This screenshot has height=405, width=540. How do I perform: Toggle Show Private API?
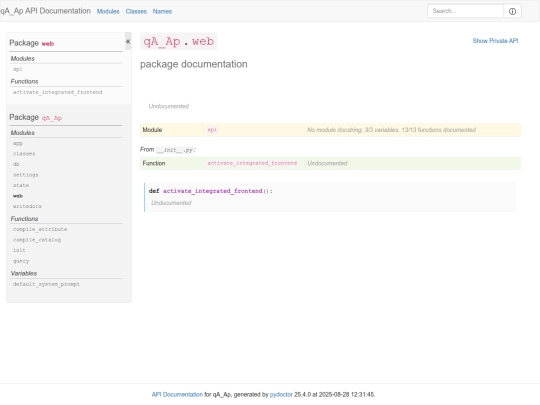(495, 41)
